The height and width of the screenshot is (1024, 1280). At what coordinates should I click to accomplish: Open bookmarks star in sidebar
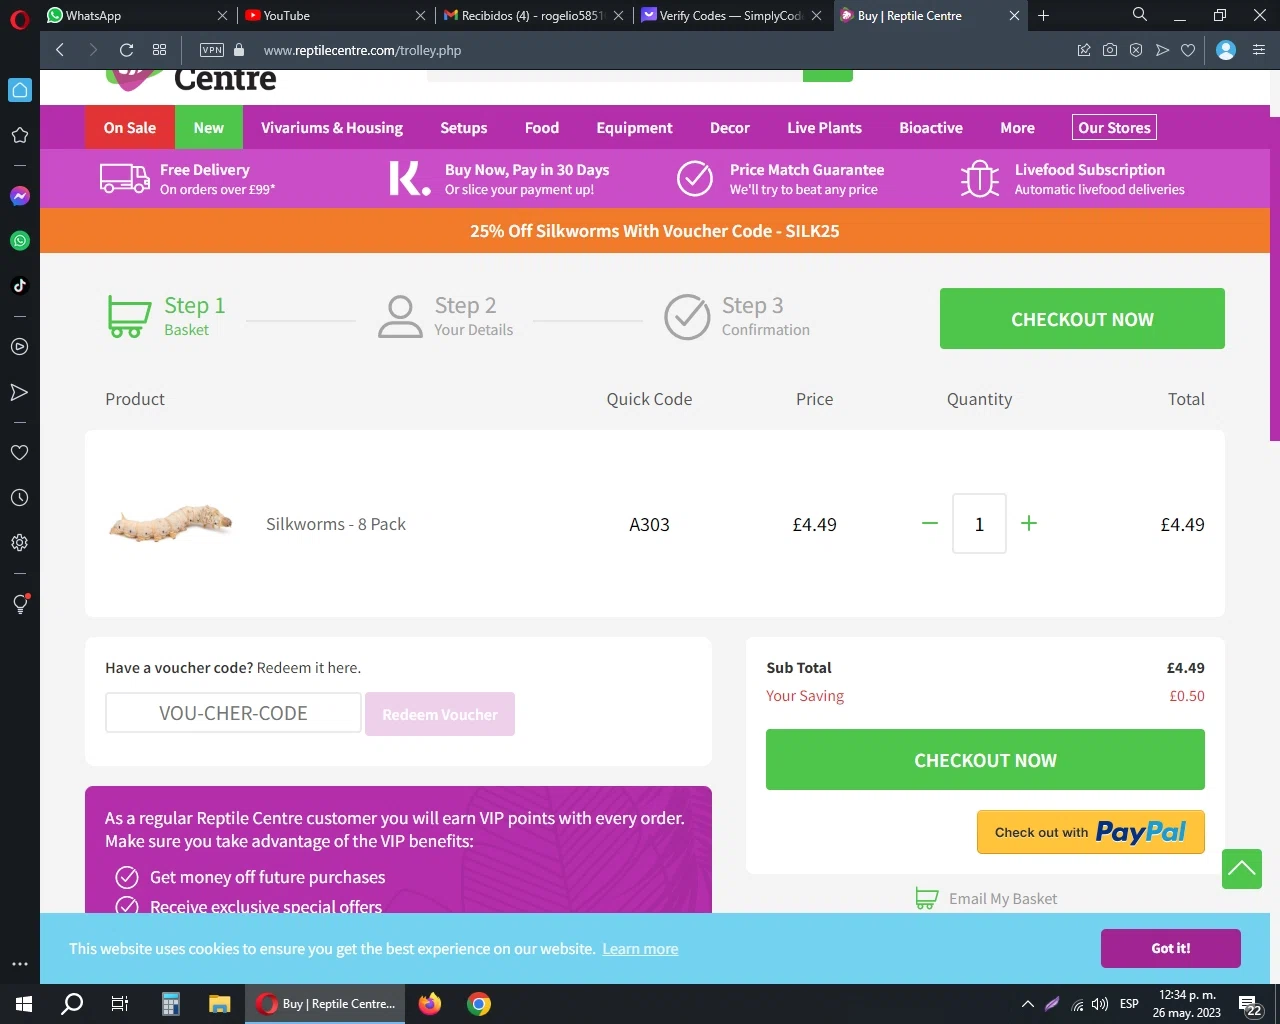pos(19,135)
